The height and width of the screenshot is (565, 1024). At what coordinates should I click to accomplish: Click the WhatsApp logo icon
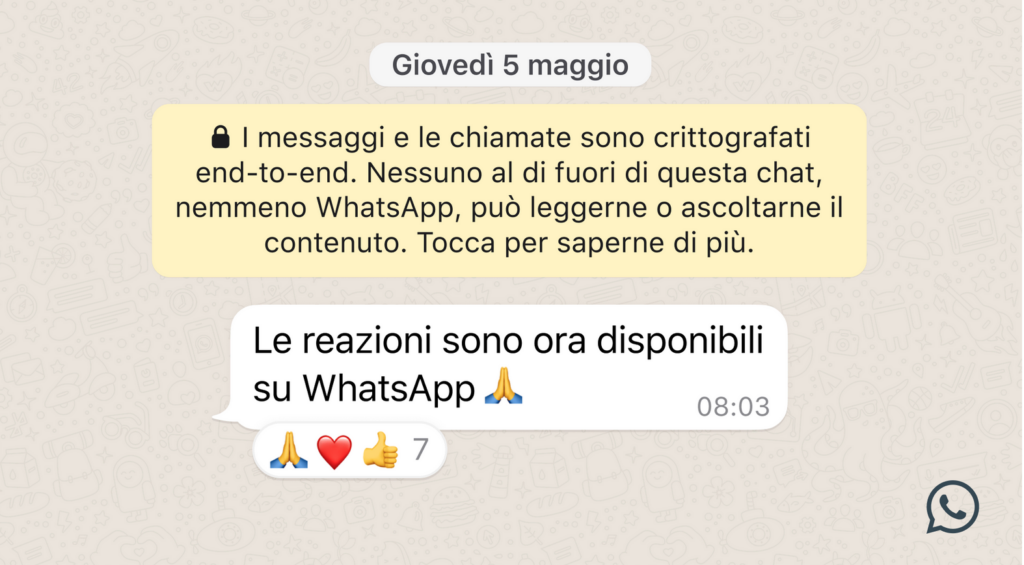(952, 507)
